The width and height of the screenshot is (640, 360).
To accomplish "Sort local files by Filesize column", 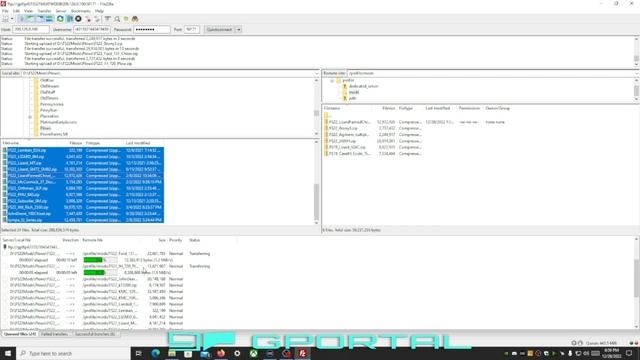I will (x=76, y=143).
